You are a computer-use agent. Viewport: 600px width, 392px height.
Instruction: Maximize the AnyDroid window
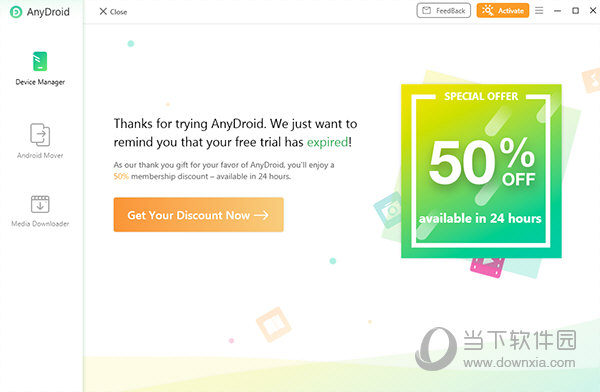click(x=576, y=11)
